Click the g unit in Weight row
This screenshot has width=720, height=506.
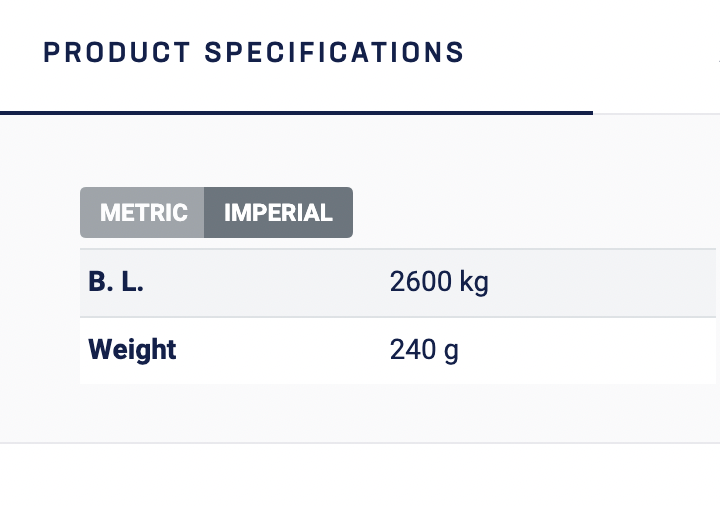coord(451,351)
